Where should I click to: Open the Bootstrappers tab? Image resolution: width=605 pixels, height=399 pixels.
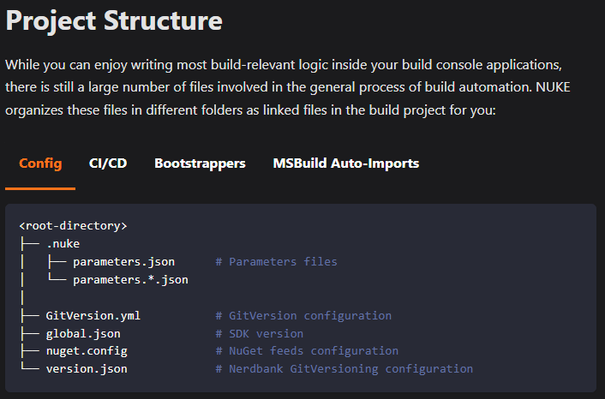pyautogui.click(x=200, y=164)
